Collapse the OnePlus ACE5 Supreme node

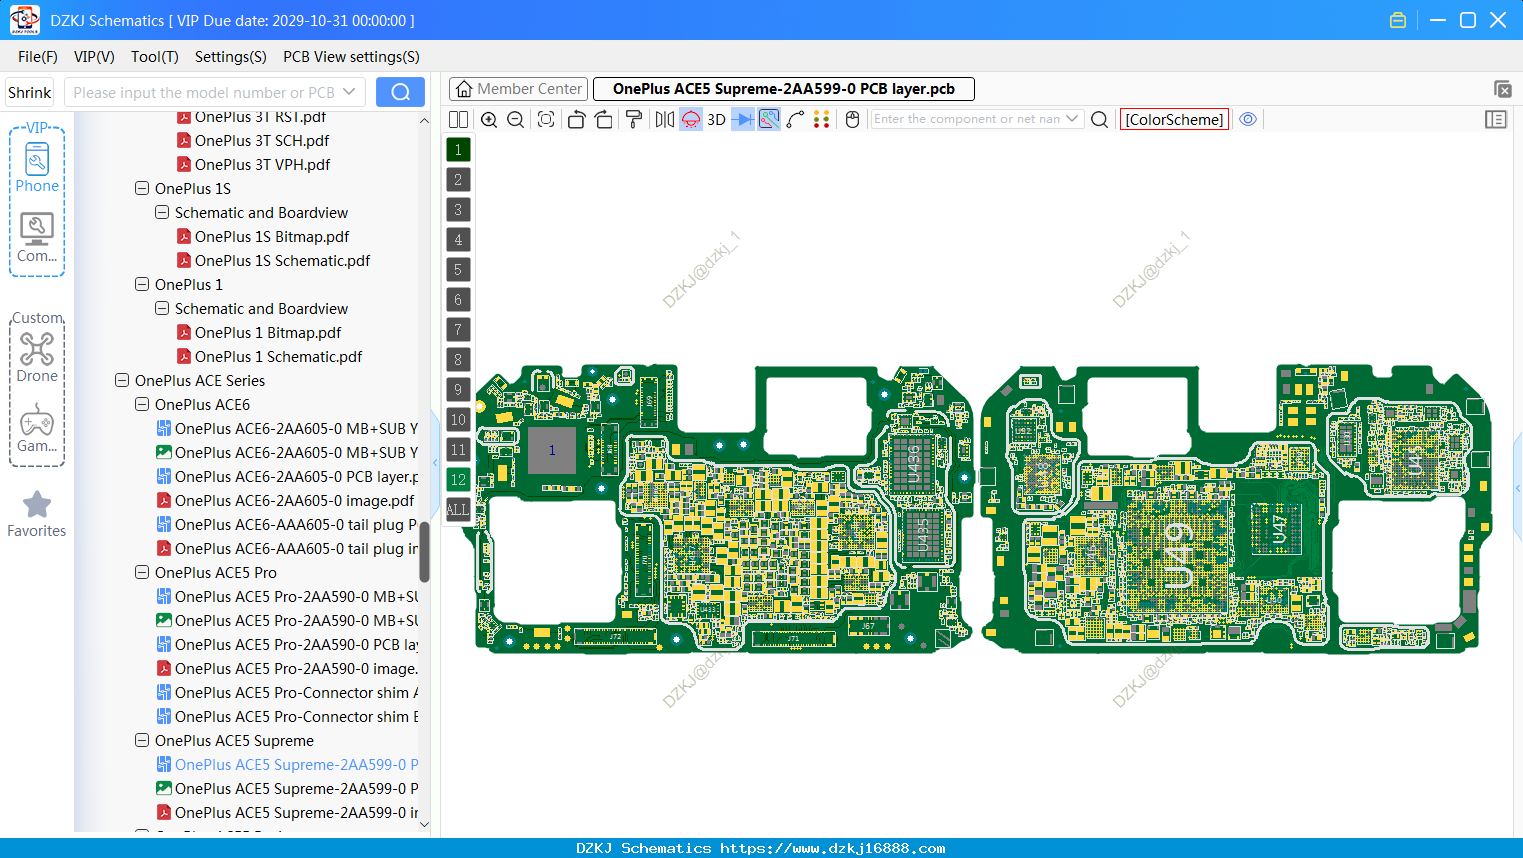[x=142, y=740]
